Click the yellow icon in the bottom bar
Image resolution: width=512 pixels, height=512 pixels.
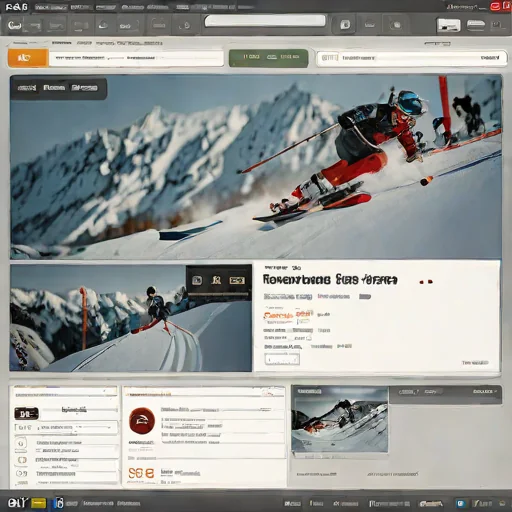click(39, 503)
